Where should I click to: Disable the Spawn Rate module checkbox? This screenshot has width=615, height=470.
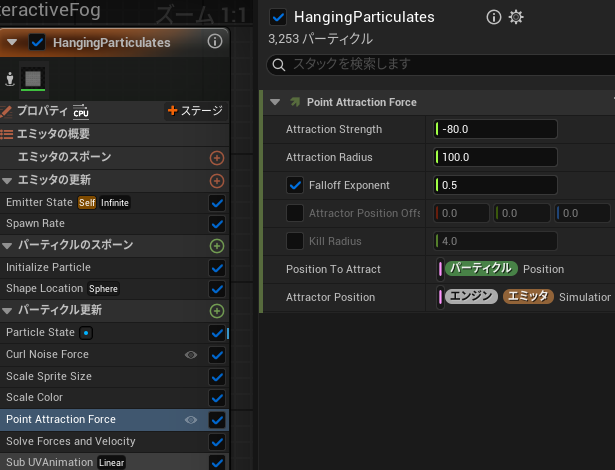pyautogui.click(x=217, y=224)
